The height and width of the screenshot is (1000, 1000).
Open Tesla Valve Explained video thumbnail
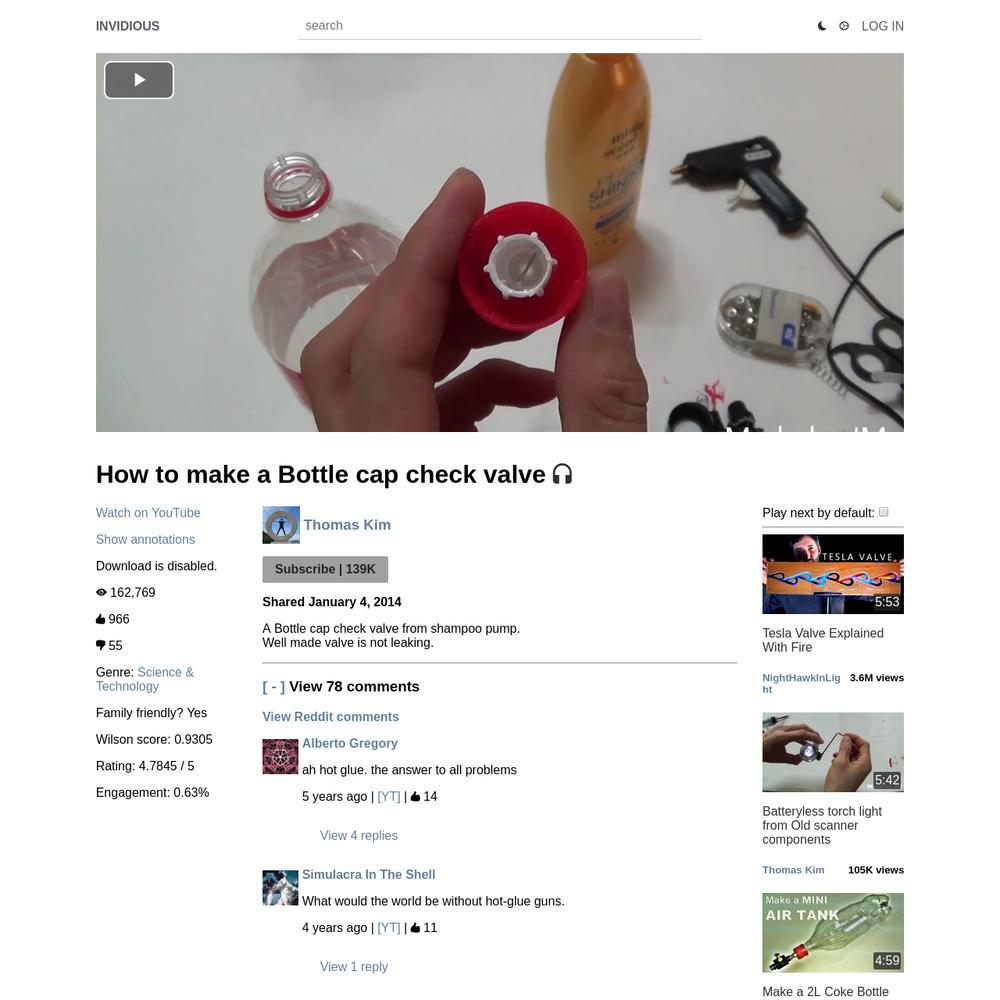click(833, 574)
